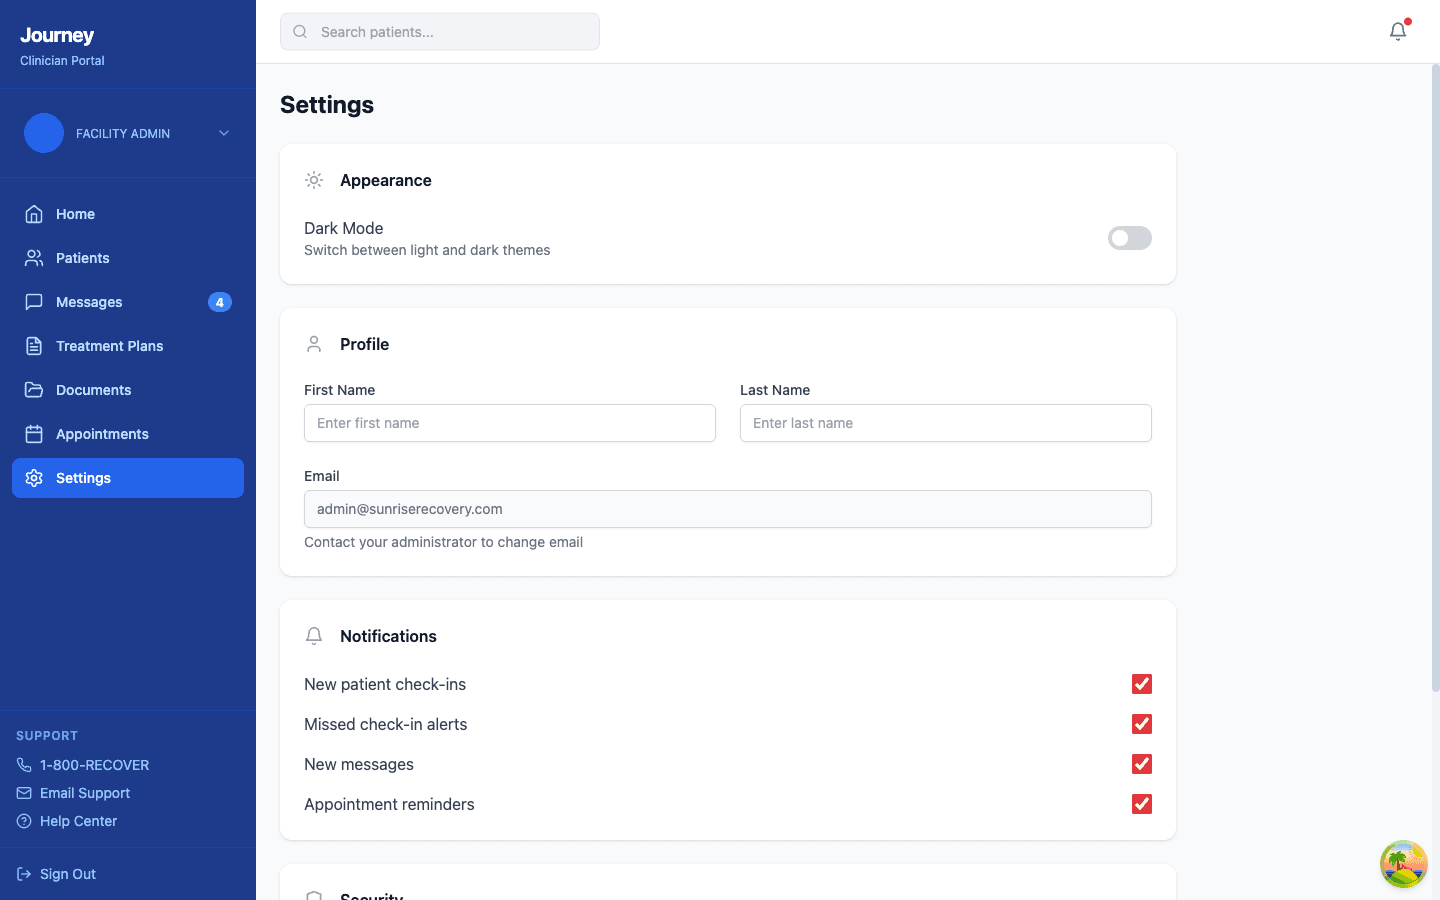Screen dimensions: 1440x900
Task: Uncheck Missed check-in alerts
Action: pos(1142,724)
